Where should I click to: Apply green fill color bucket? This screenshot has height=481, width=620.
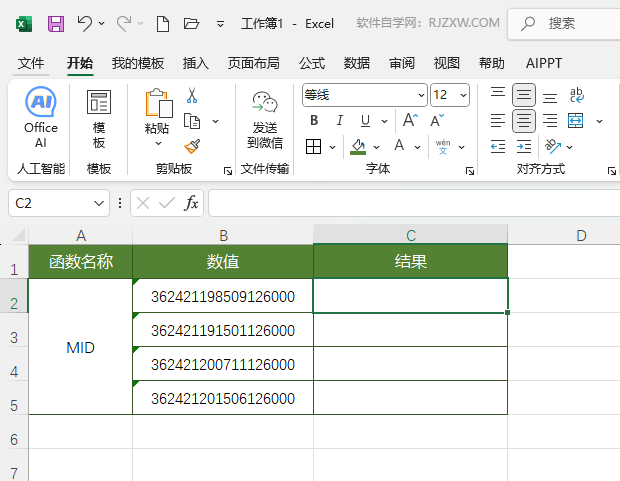click(358, 146)
